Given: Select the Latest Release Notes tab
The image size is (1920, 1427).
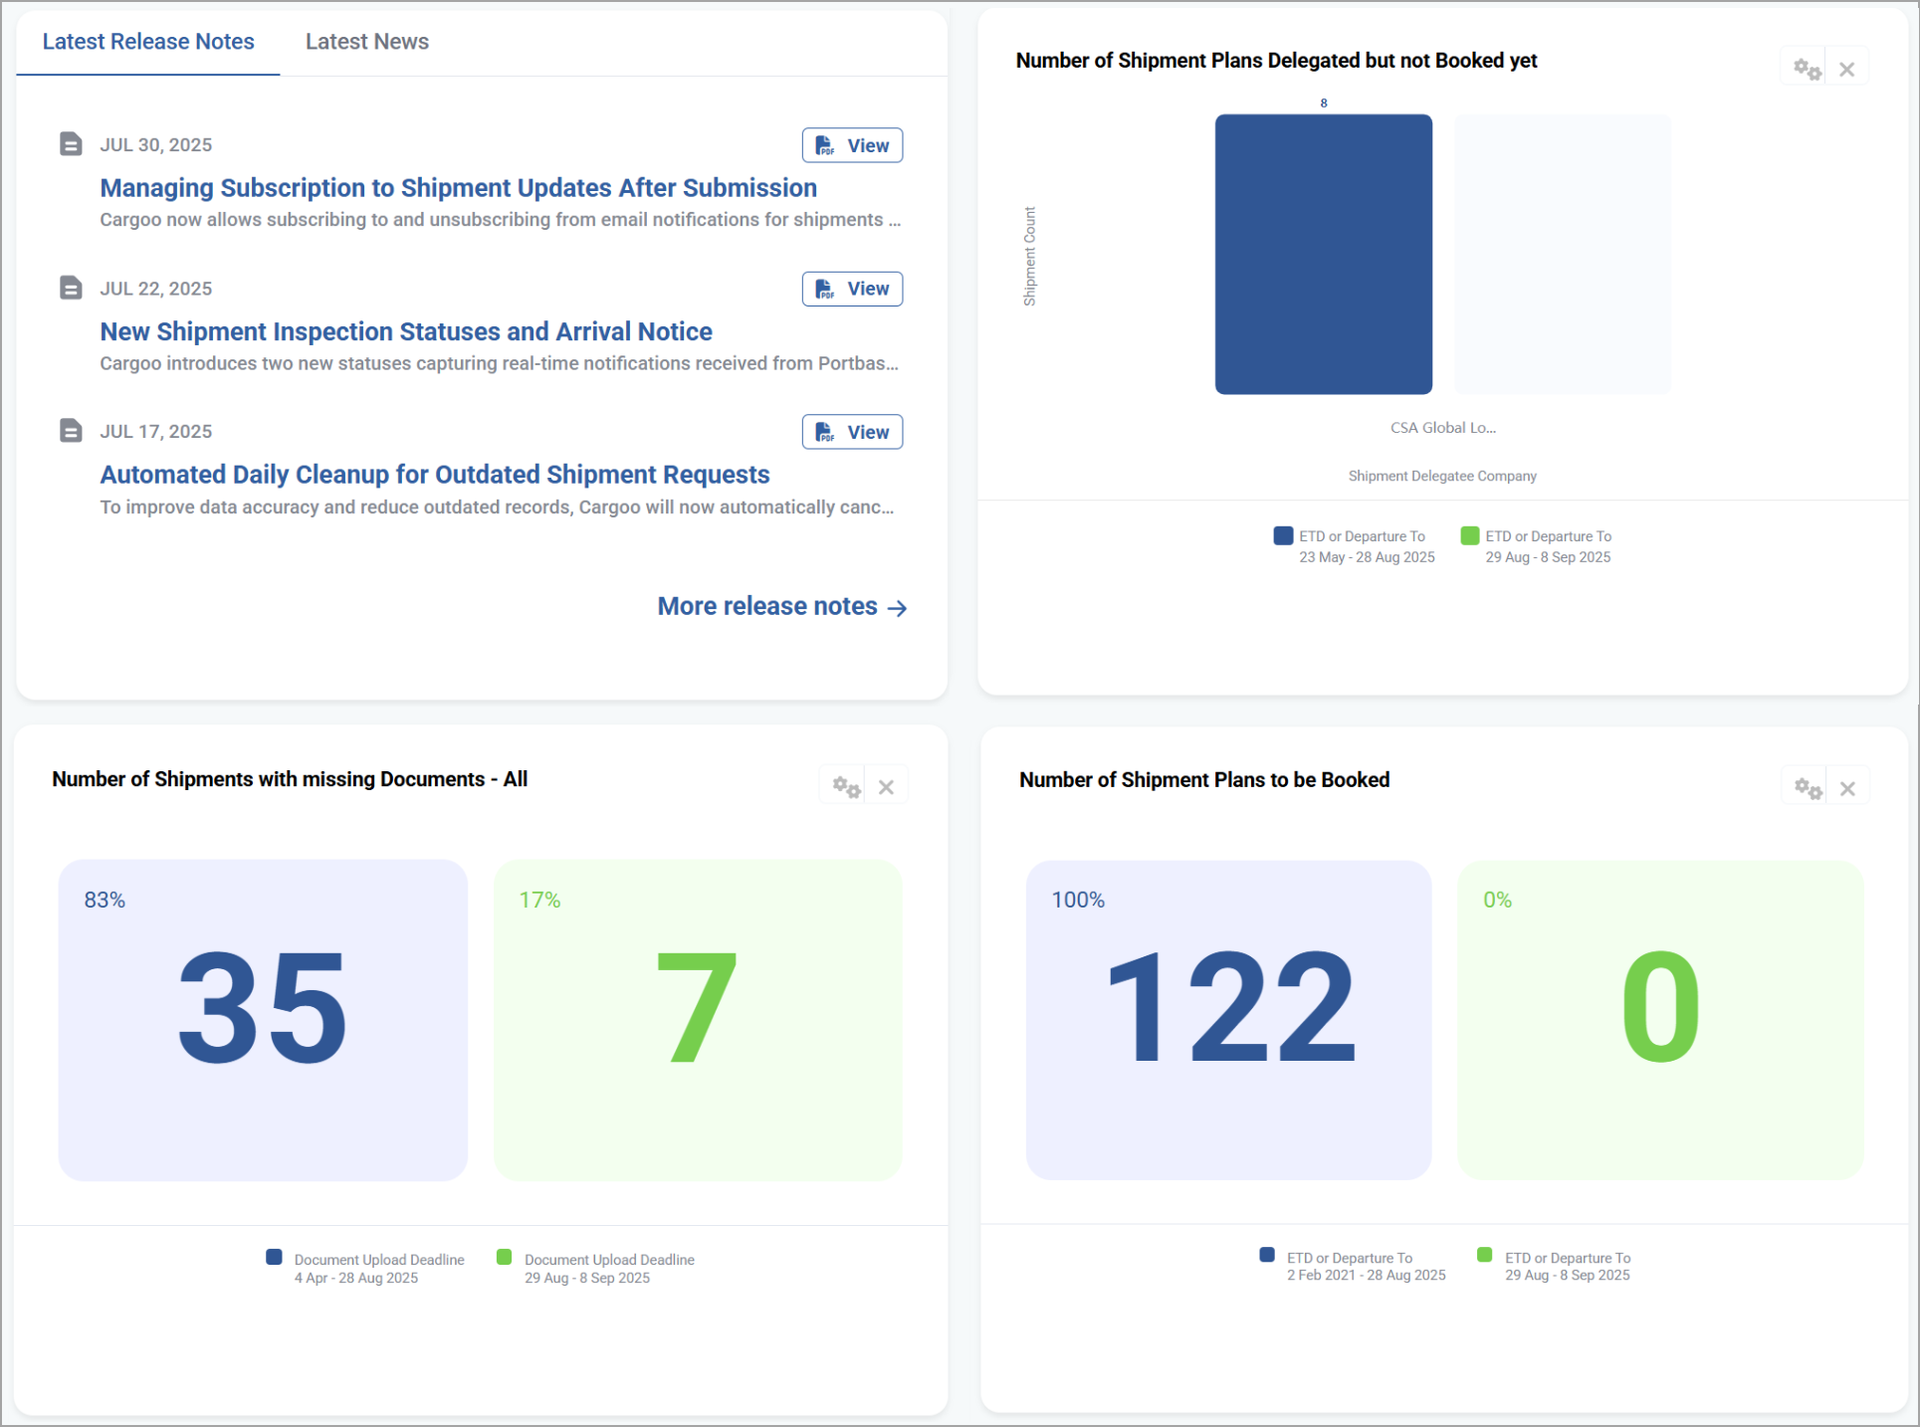Looking at the screenshot, I should (x=148, y=41).
